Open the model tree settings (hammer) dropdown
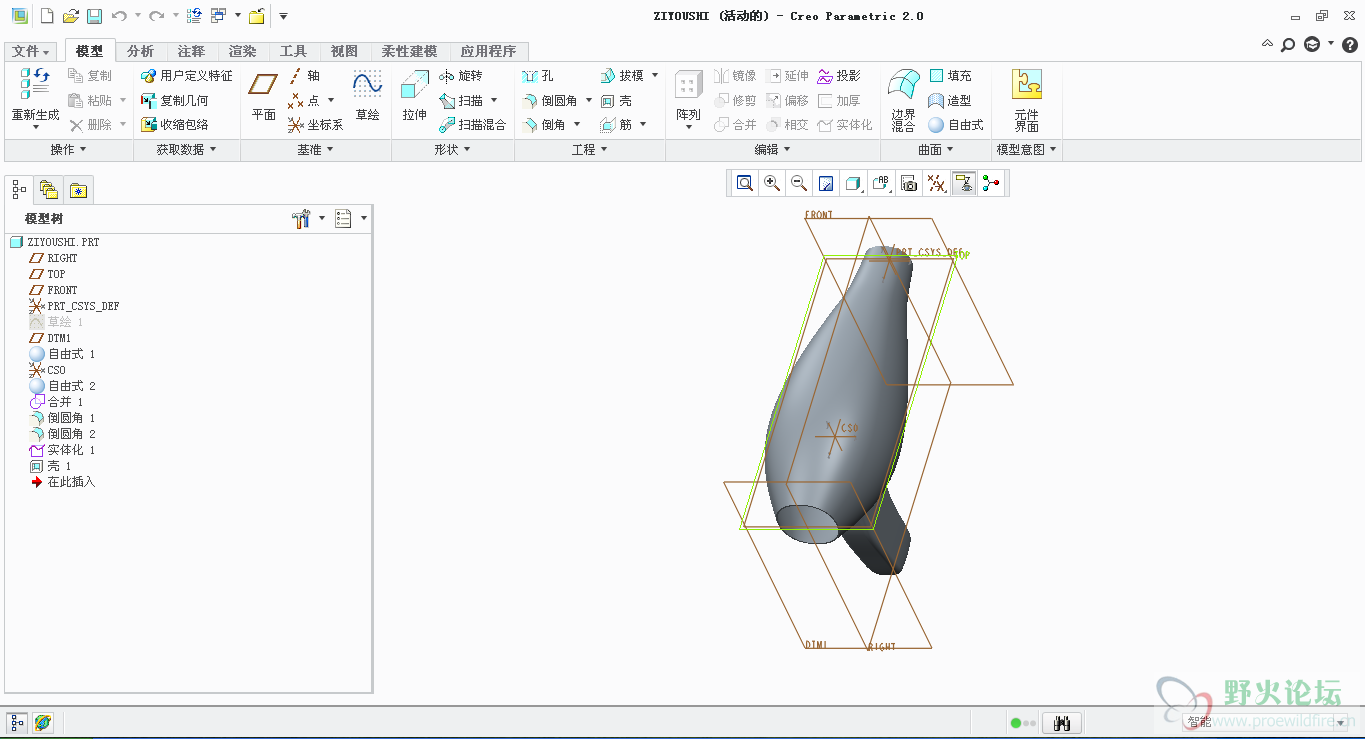 click(308, 219)
